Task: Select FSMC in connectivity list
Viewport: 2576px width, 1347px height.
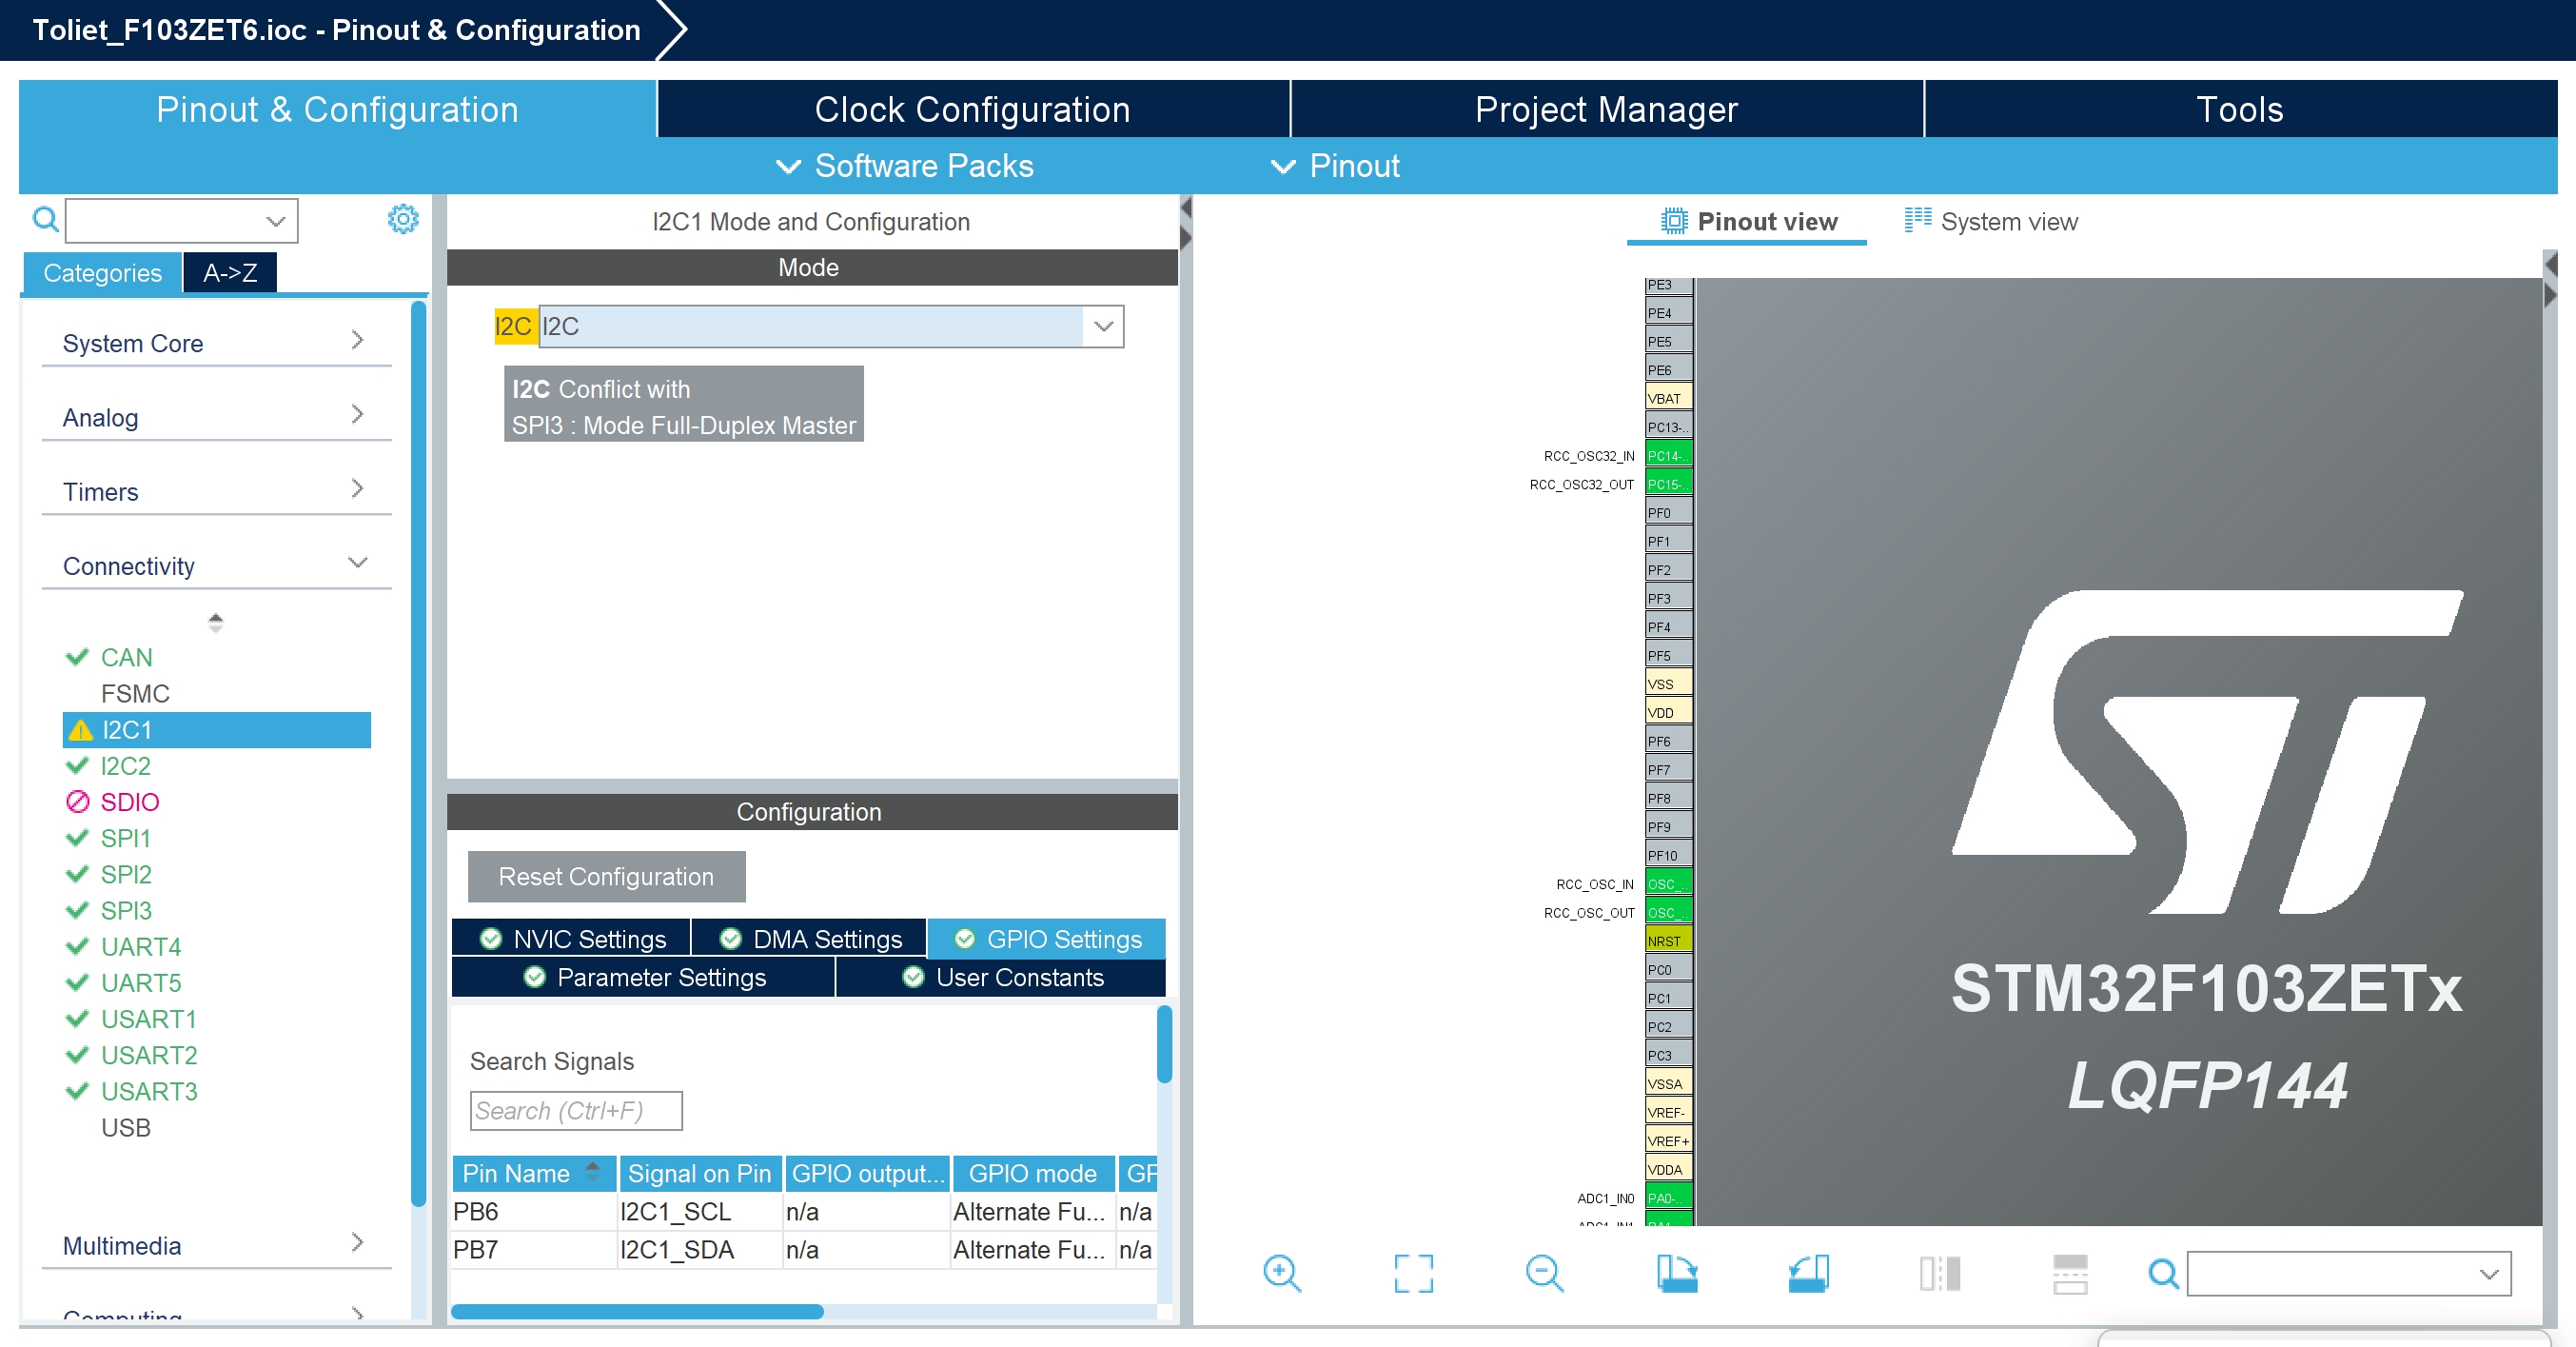Action: (x=135, y=693)
